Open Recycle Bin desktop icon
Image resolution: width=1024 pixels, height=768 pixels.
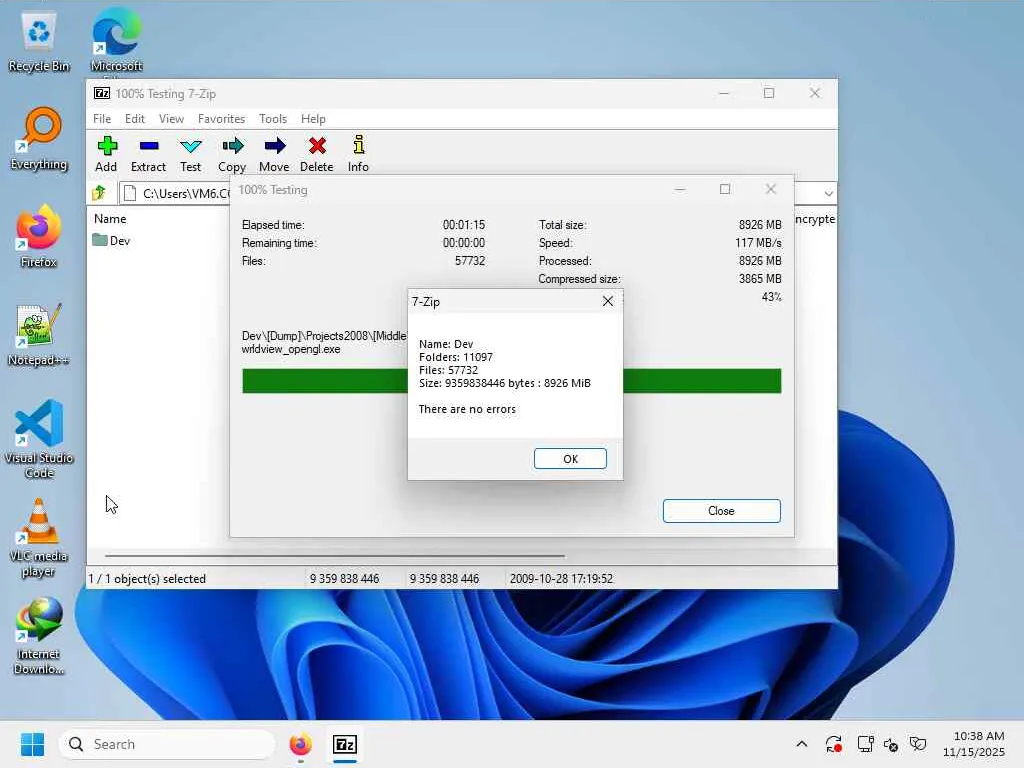39,42
